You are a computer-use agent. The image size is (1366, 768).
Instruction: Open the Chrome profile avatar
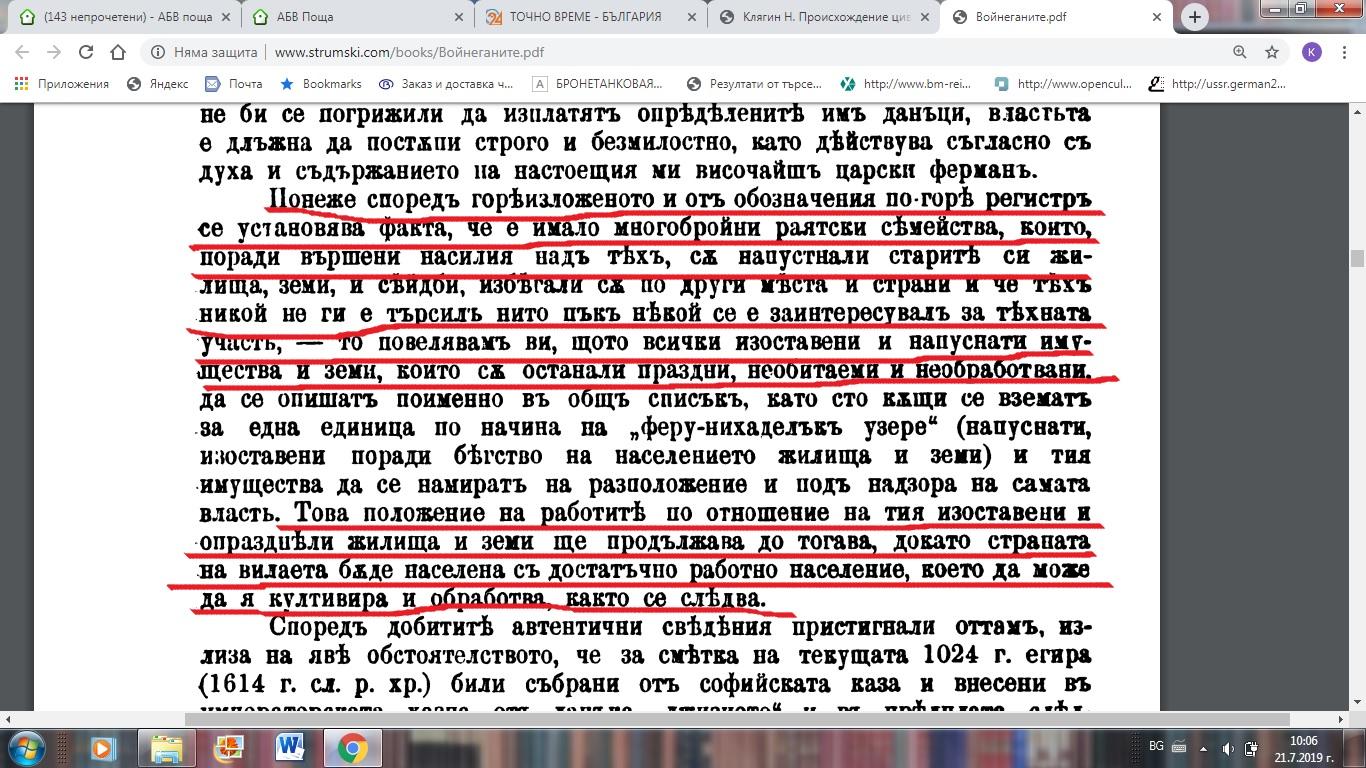[x=1312, y=52]
